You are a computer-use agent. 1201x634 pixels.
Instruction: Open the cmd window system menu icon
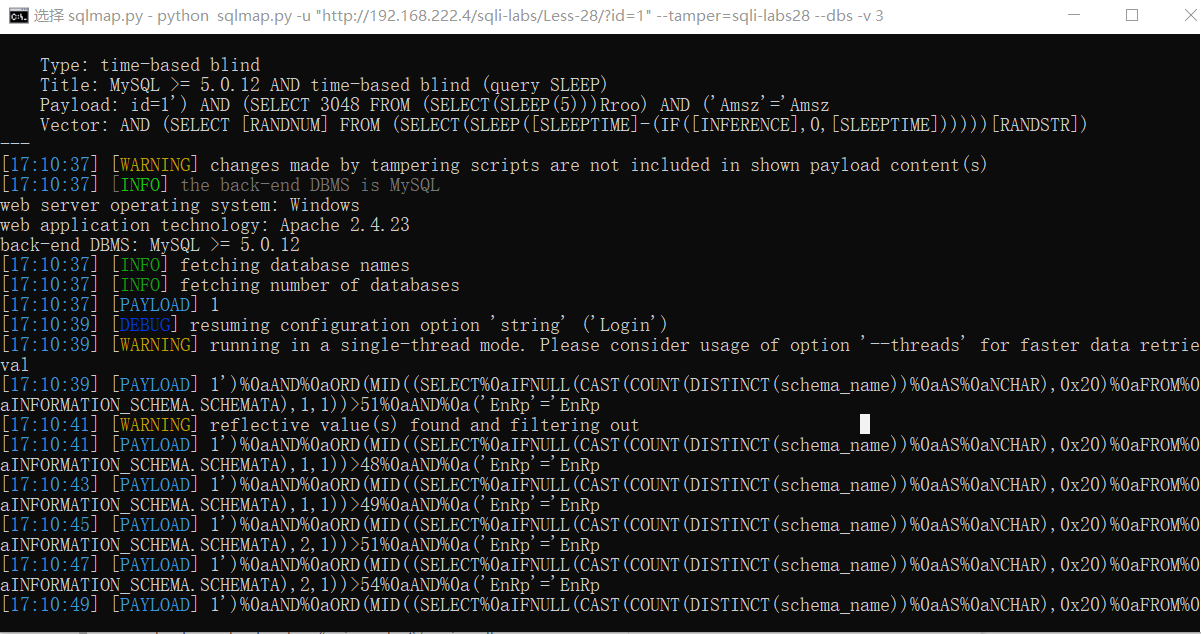[17, 16]
